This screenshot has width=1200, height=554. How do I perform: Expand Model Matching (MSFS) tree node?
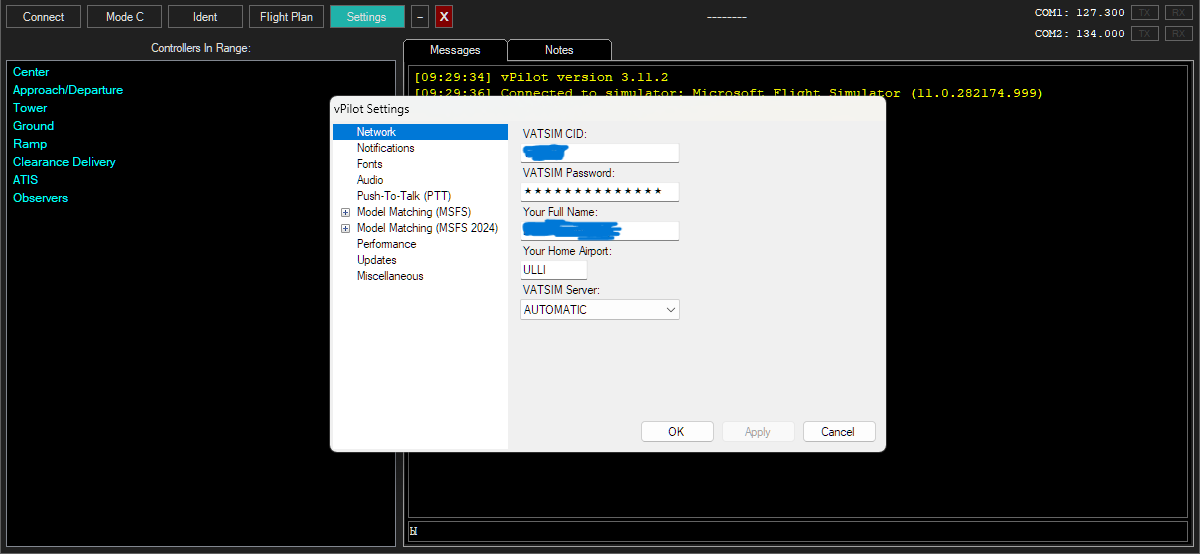[x=346, y=212]
